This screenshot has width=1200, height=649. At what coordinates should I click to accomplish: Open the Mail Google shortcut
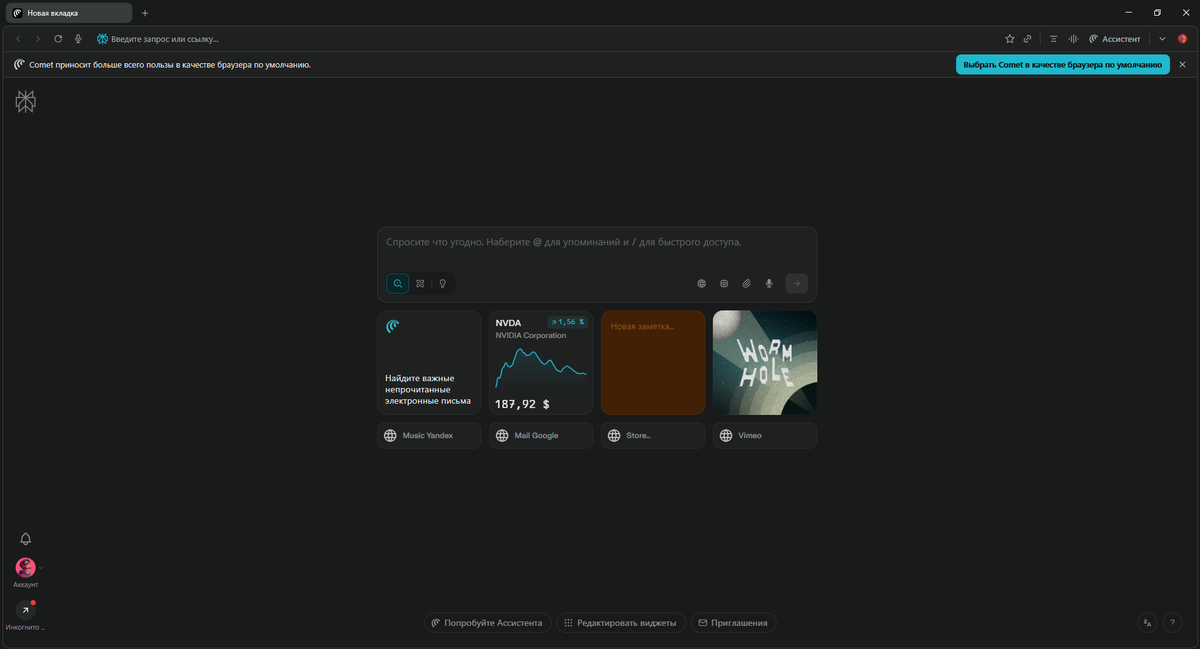(x=541, y=436)
